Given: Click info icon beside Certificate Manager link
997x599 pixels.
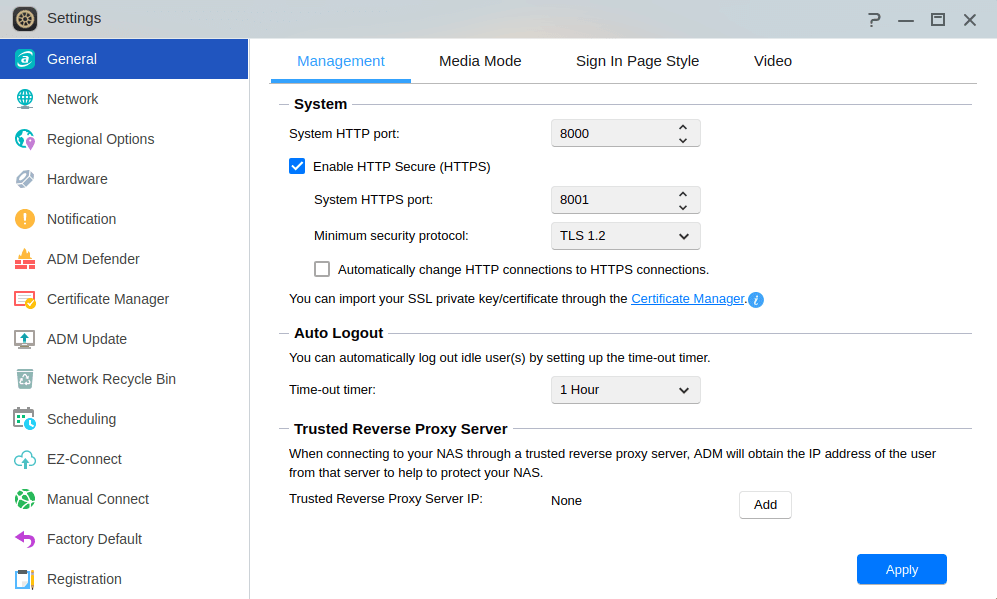Looking at the screenshot, I should pos(756,300).
